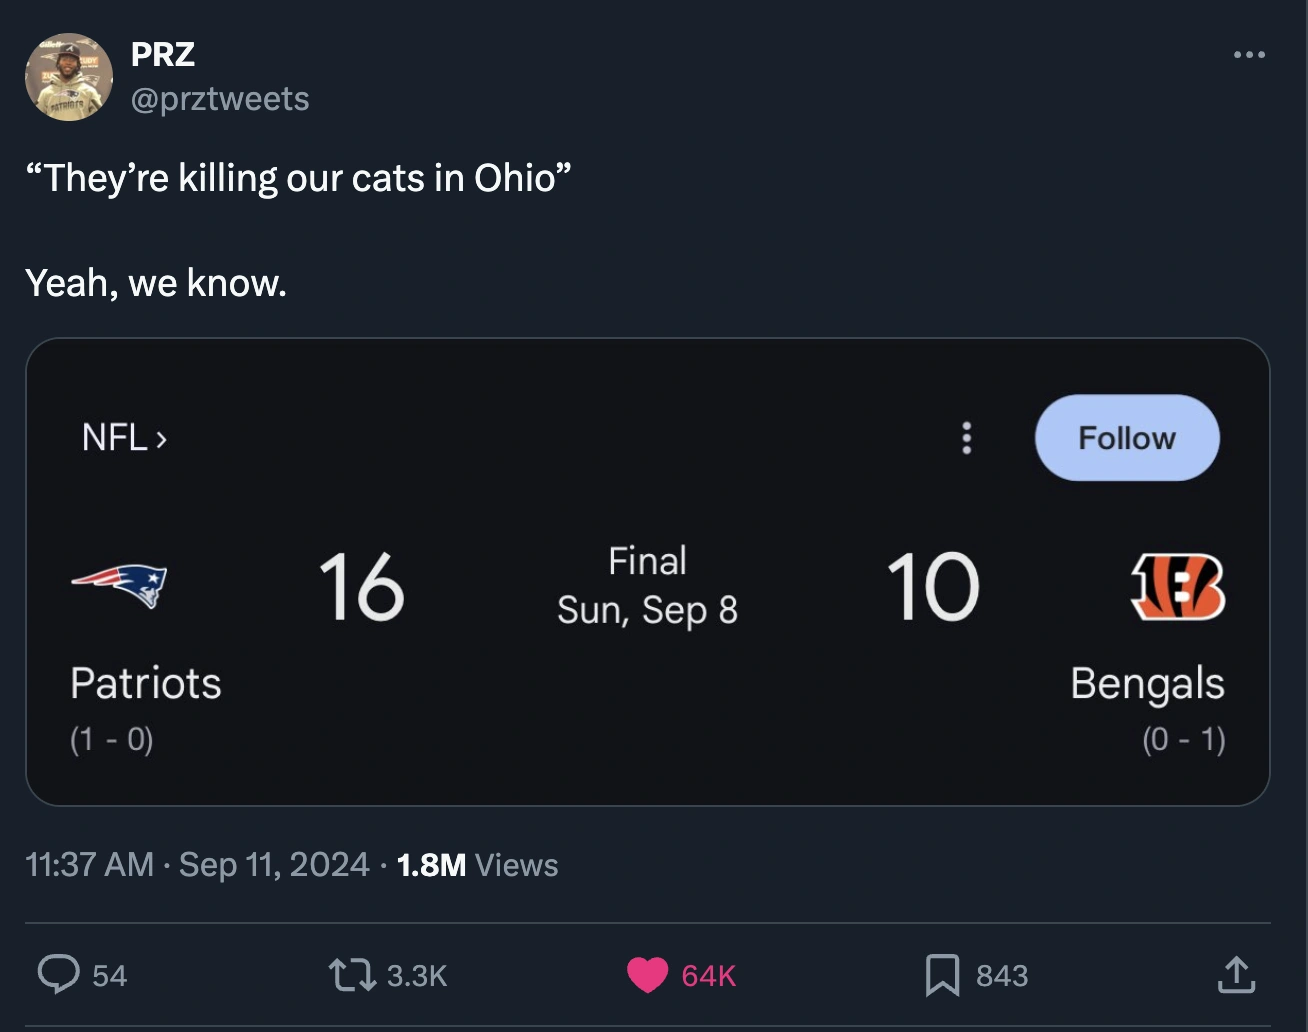The width and height of the screenshot is (1308, 1032).
Task: Open Patriots record details (1 - 0)
Action: click(x=110, y=739)
